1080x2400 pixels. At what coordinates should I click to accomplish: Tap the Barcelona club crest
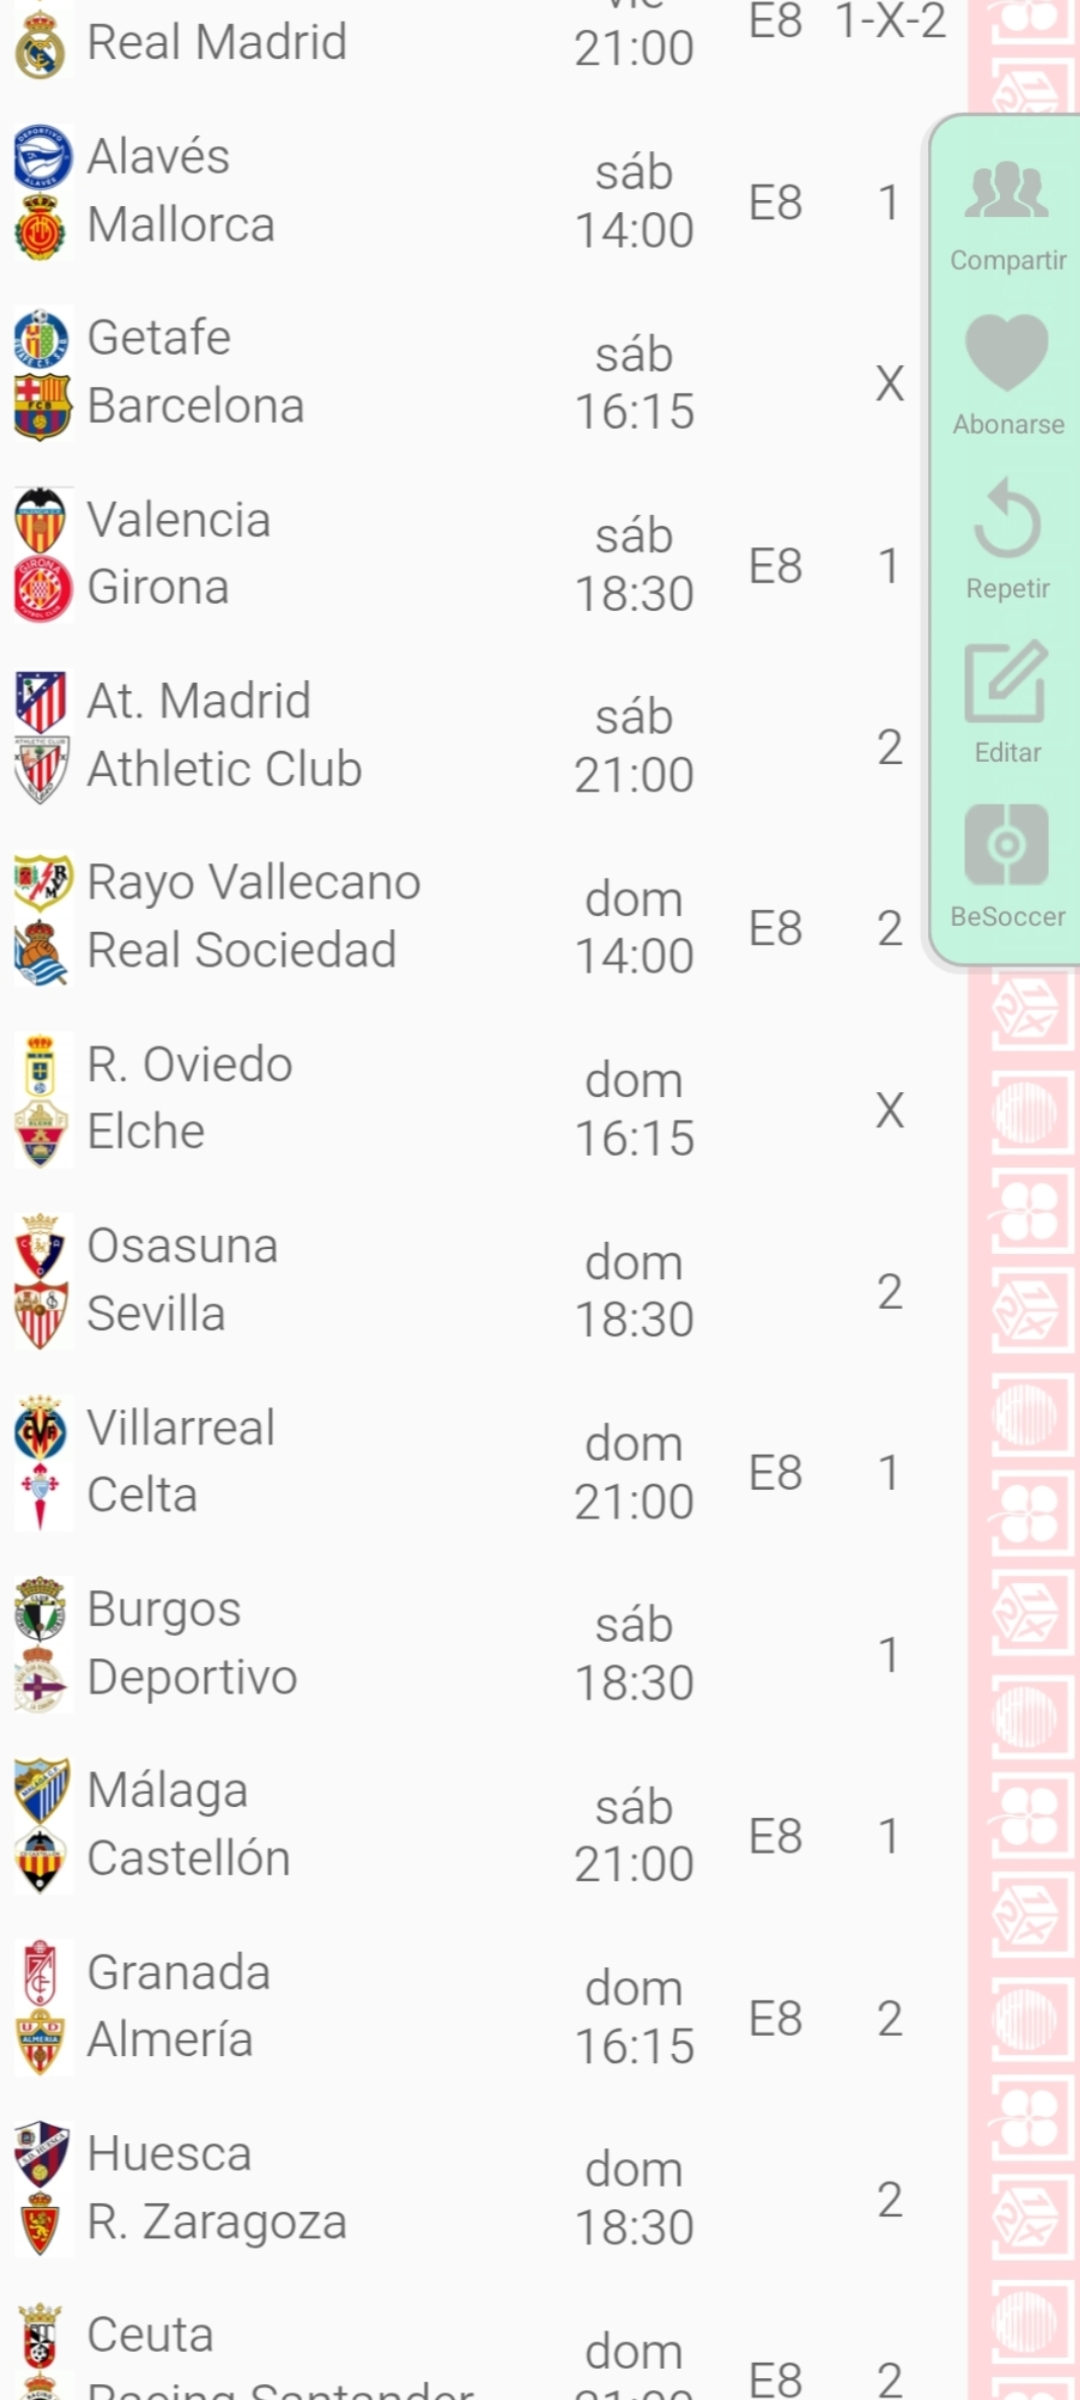tap(42, 407)
